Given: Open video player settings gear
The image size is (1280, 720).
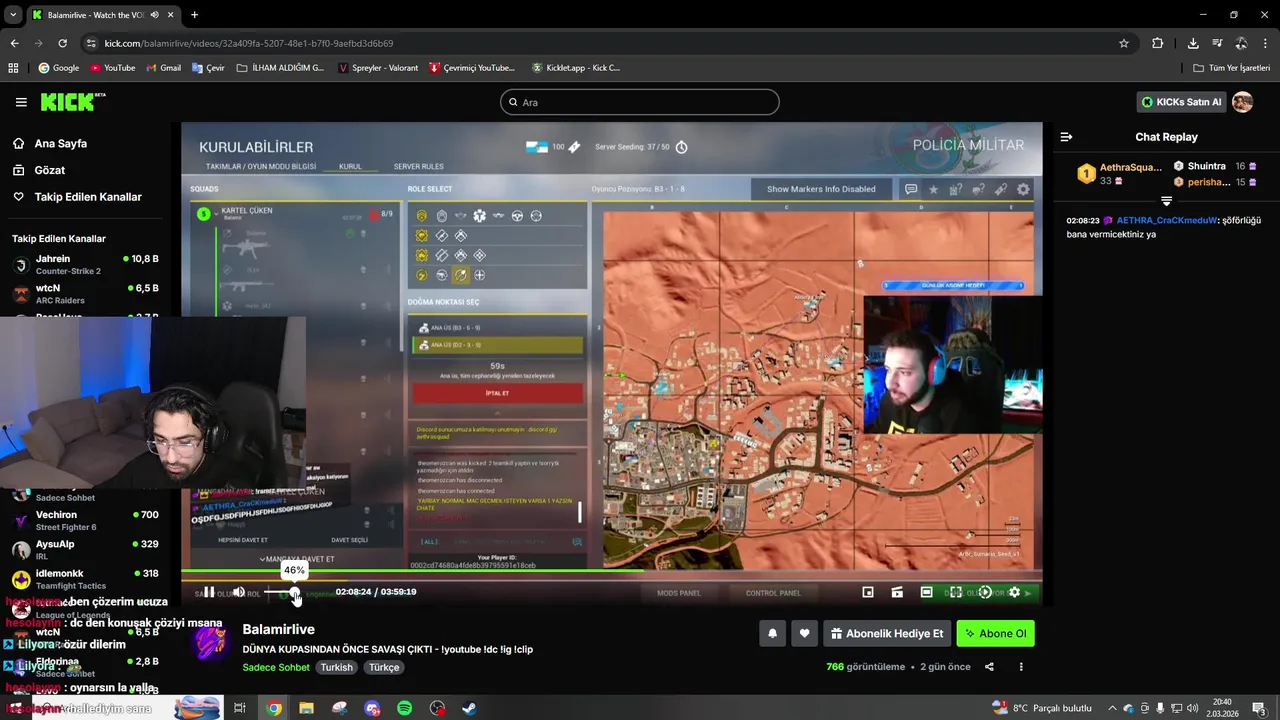Looking at the screenshot, I should [x=1014, y=592].
